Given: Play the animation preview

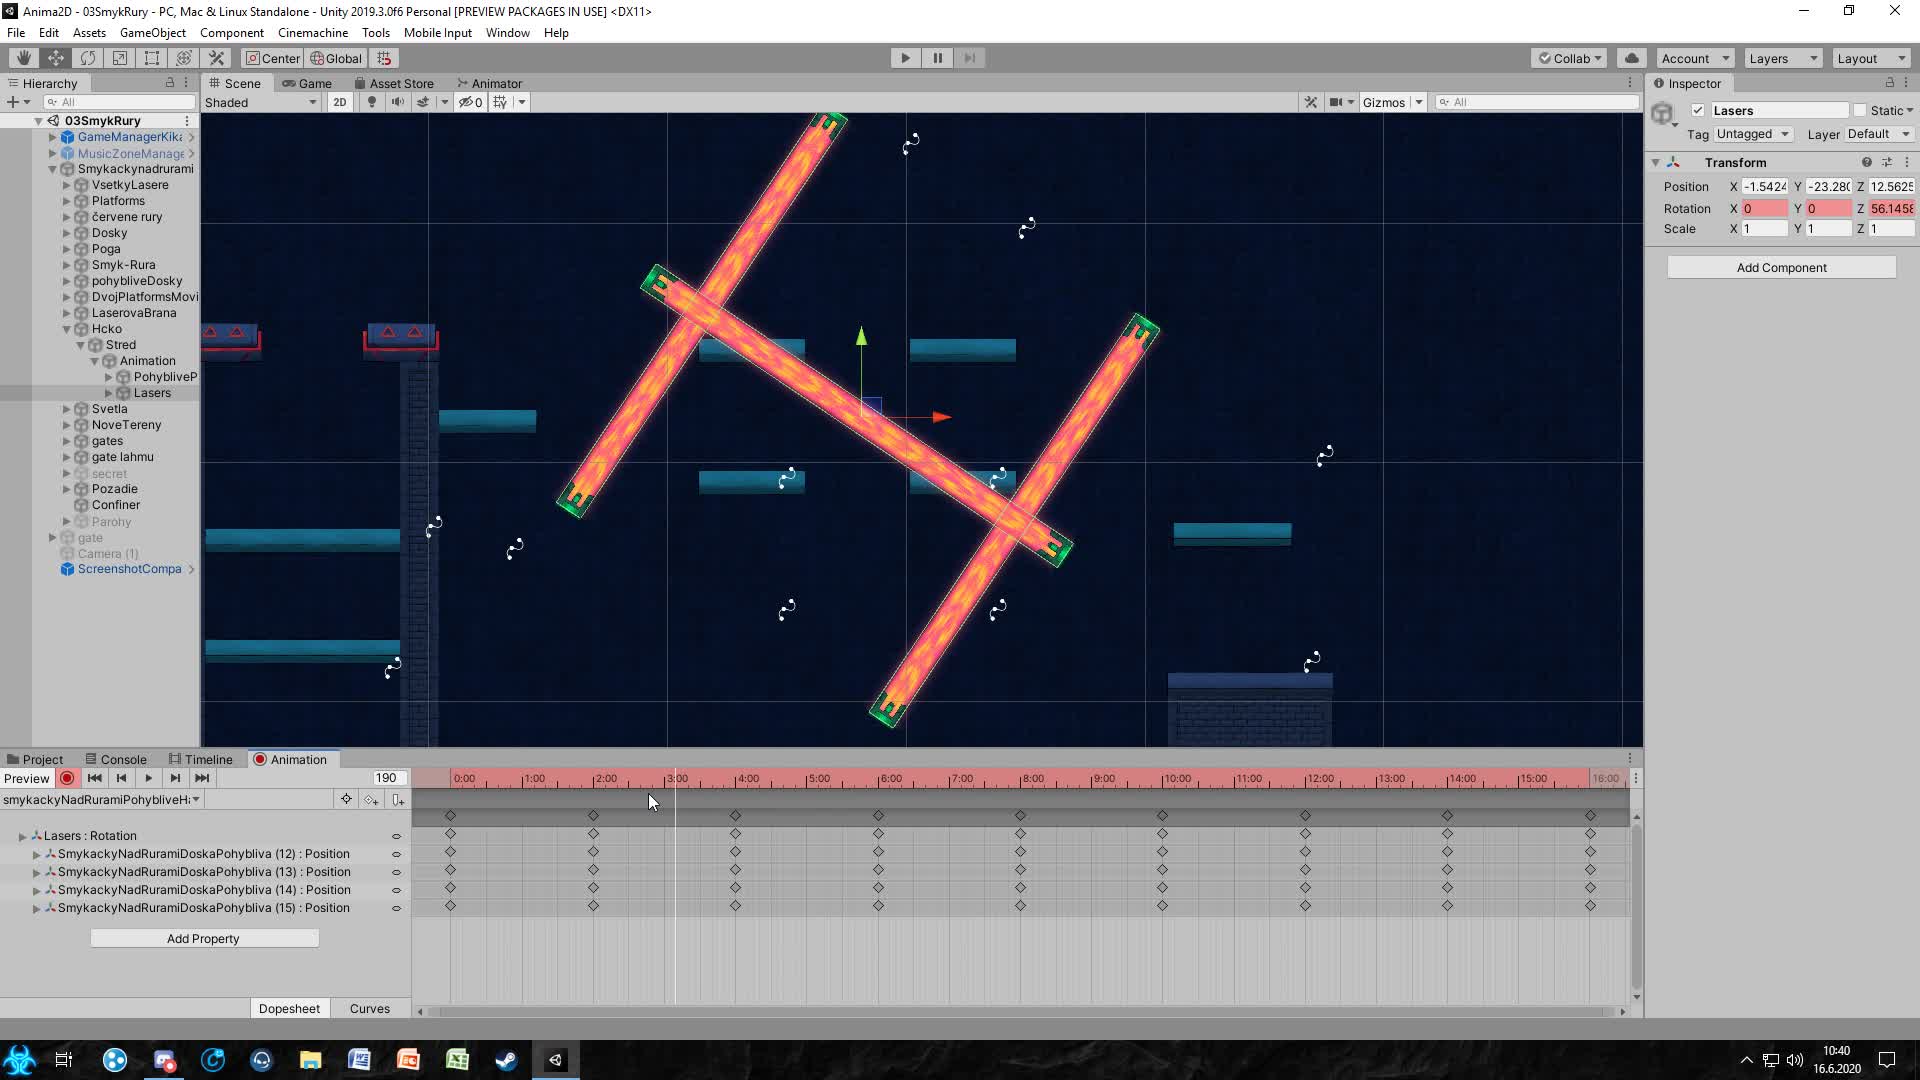Looking at the screenshot, I should 147,778.
